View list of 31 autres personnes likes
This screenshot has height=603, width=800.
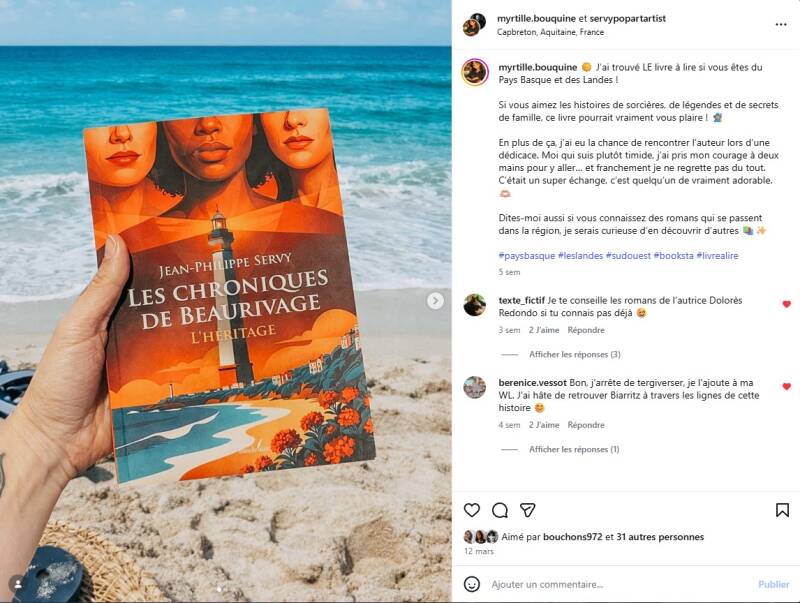[660, 537]
